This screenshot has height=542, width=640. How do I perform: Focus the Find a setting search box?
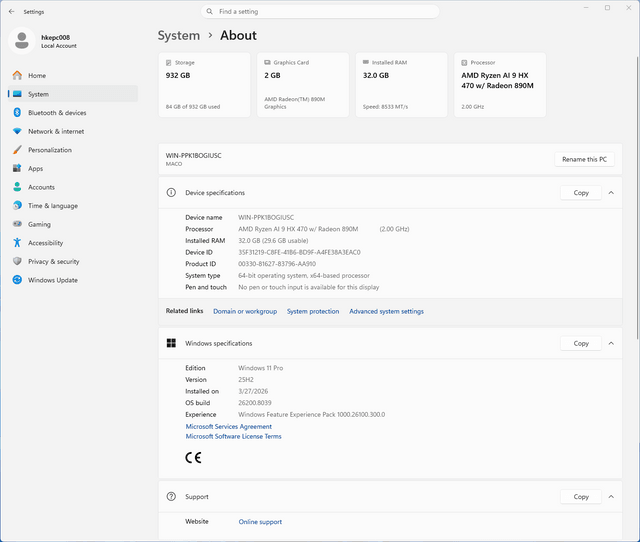320,11
